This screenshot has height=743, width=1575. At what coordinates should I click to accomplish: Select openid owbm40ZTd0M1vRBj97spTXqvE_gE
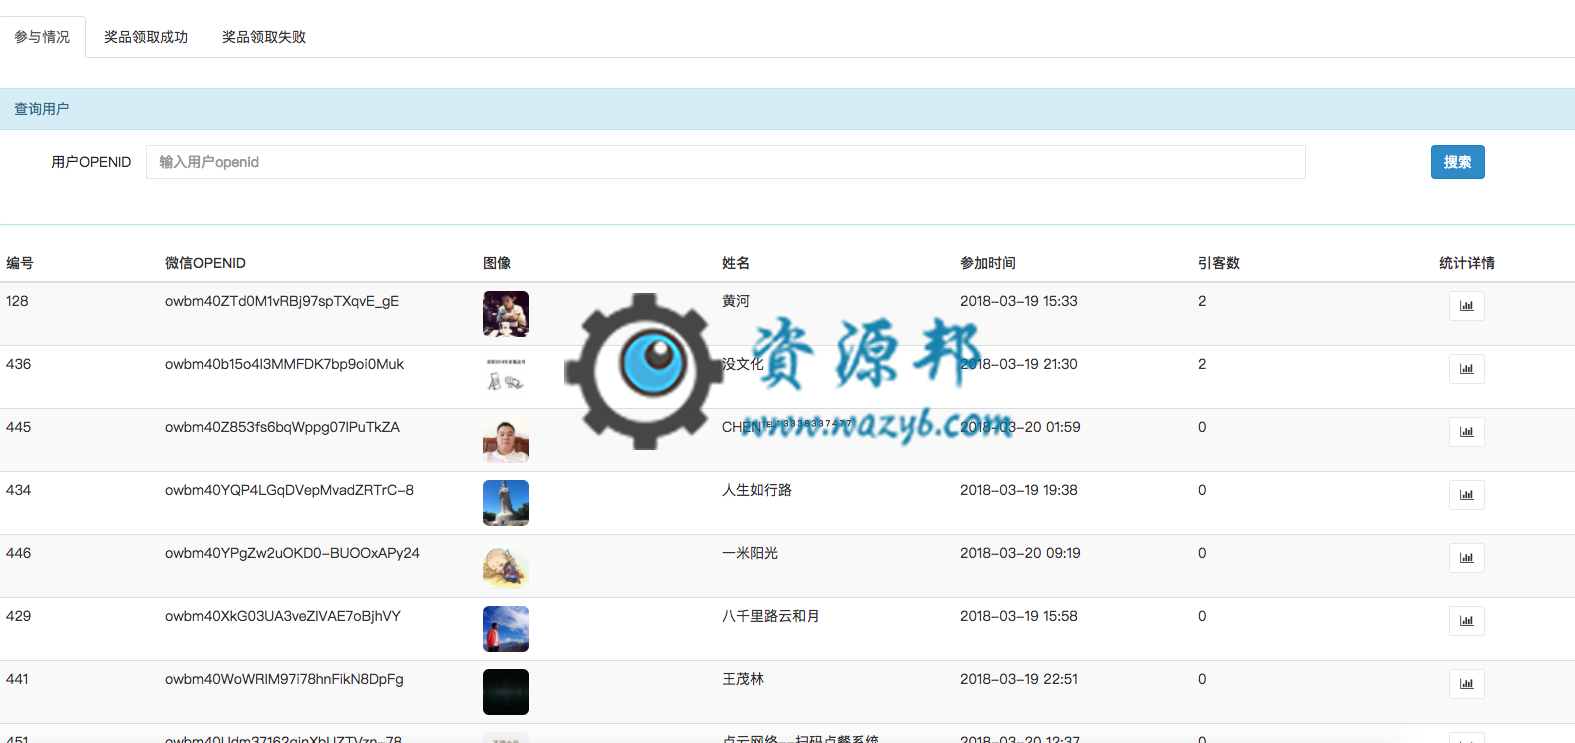[x=282, y=301]
